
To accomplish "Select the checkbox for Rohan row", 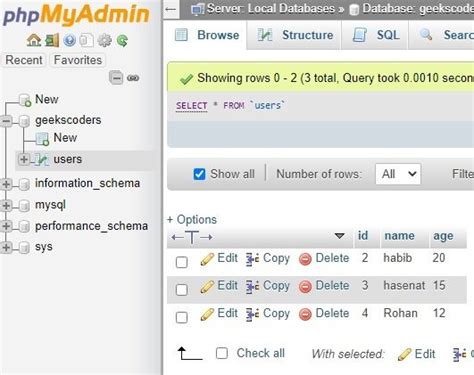I will [x=182, y=317].
